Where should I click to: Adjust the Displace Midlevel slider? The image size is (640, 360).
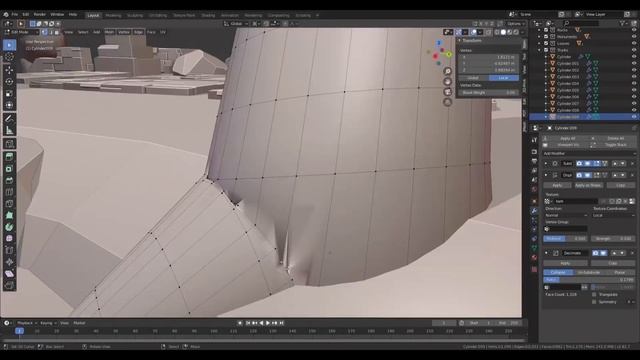point(565,238)
